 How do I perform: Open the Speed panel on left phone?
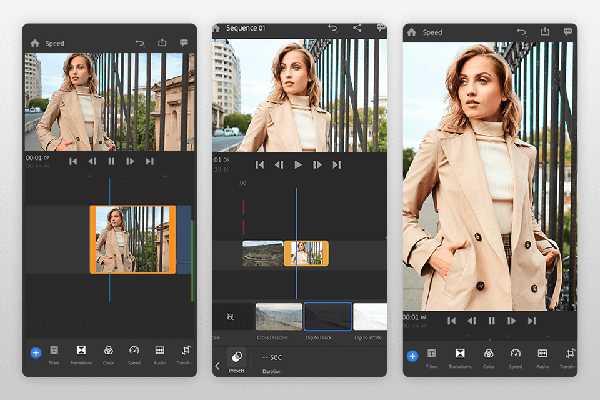(134, 354)
